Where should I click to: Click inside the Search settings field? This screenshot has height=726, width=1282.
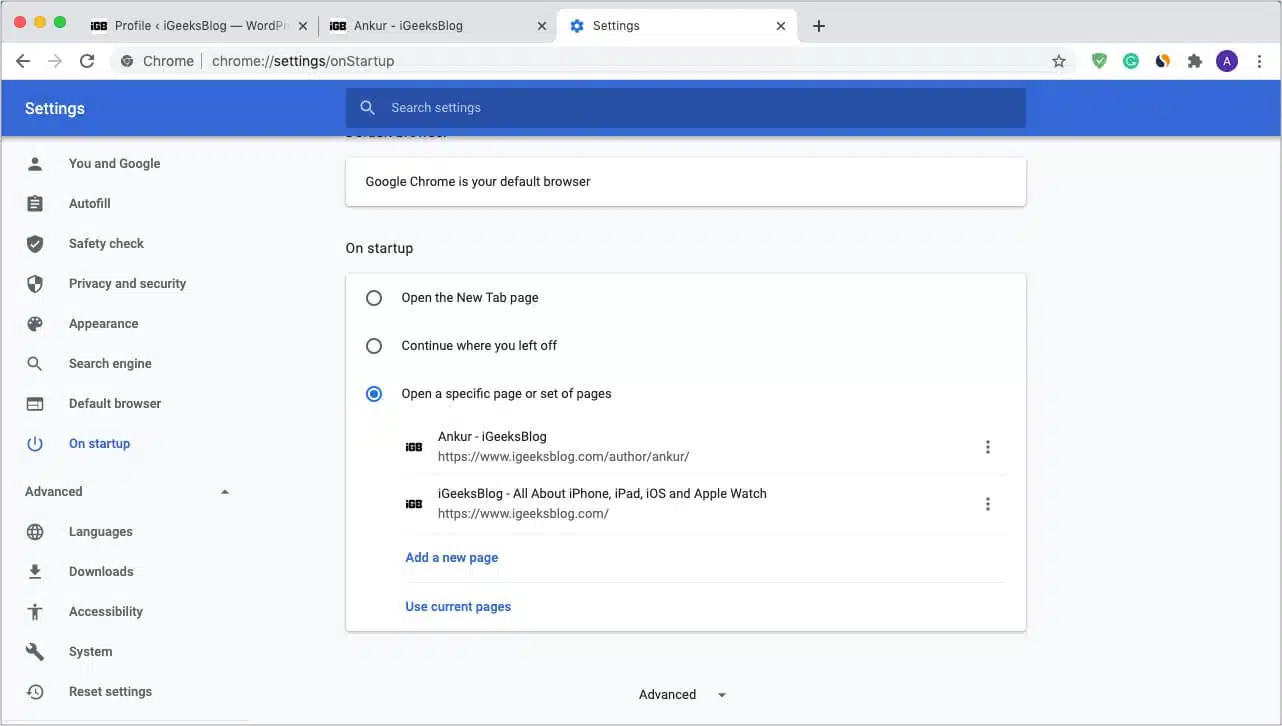coord(686,107)
